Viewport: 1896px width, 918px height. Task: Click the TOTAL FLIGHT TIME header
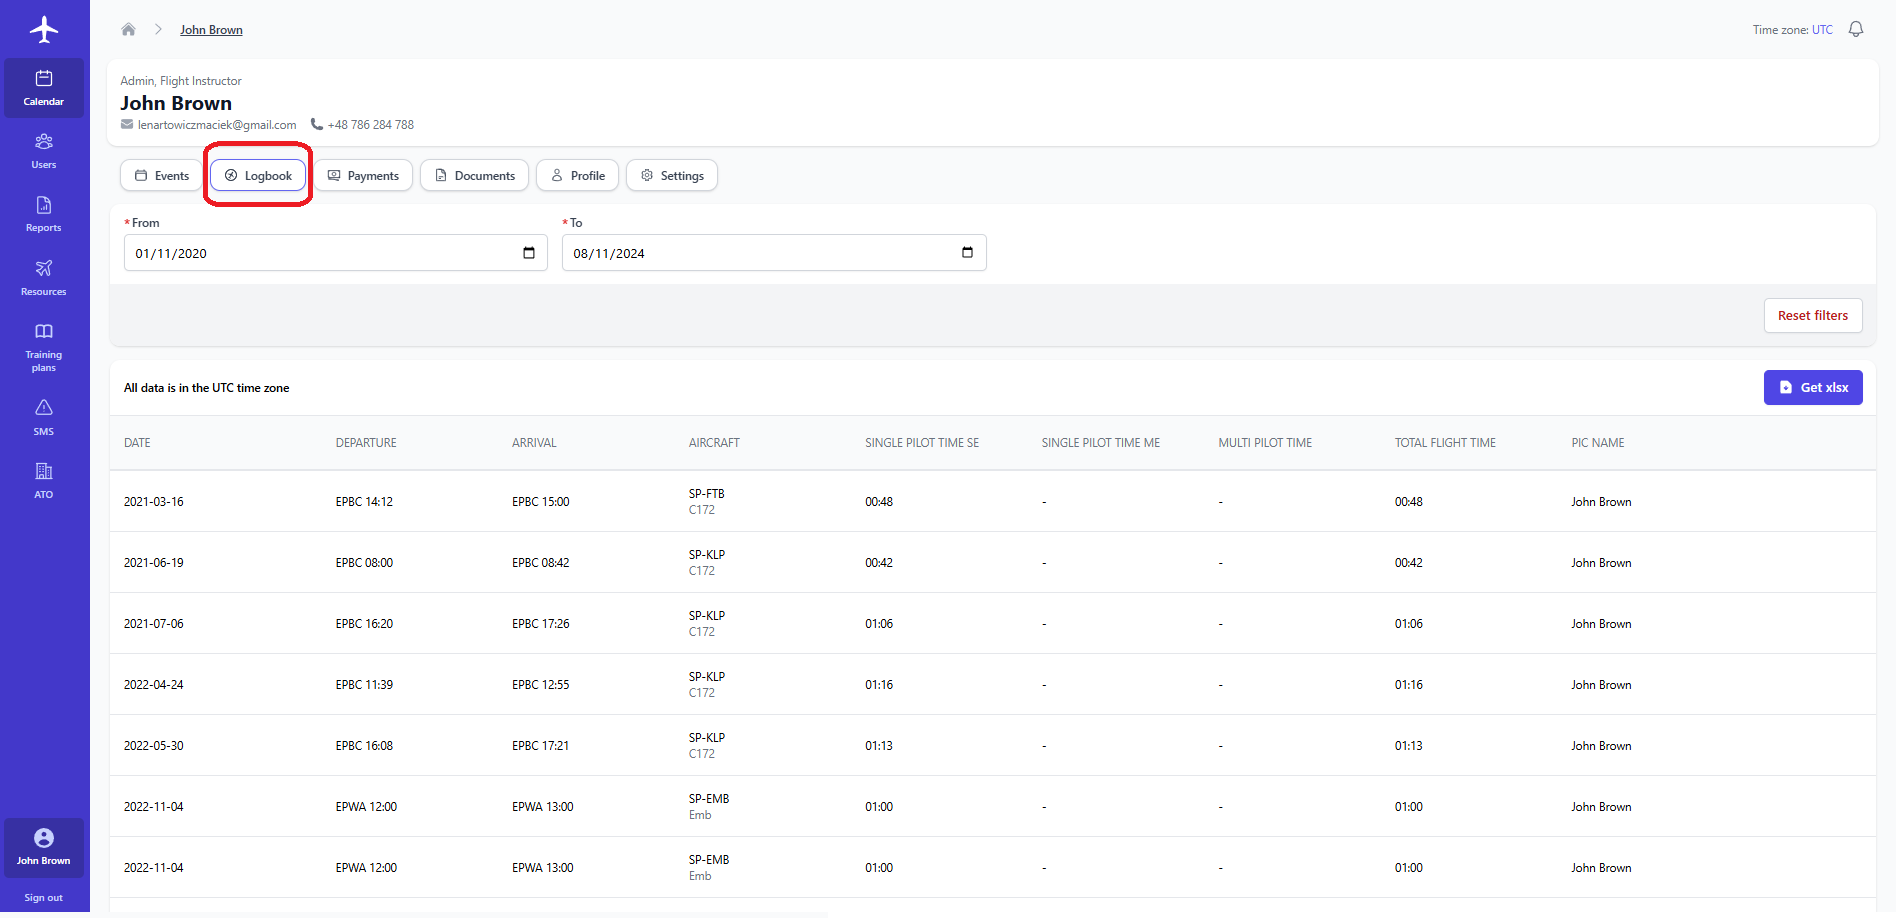1445,443
